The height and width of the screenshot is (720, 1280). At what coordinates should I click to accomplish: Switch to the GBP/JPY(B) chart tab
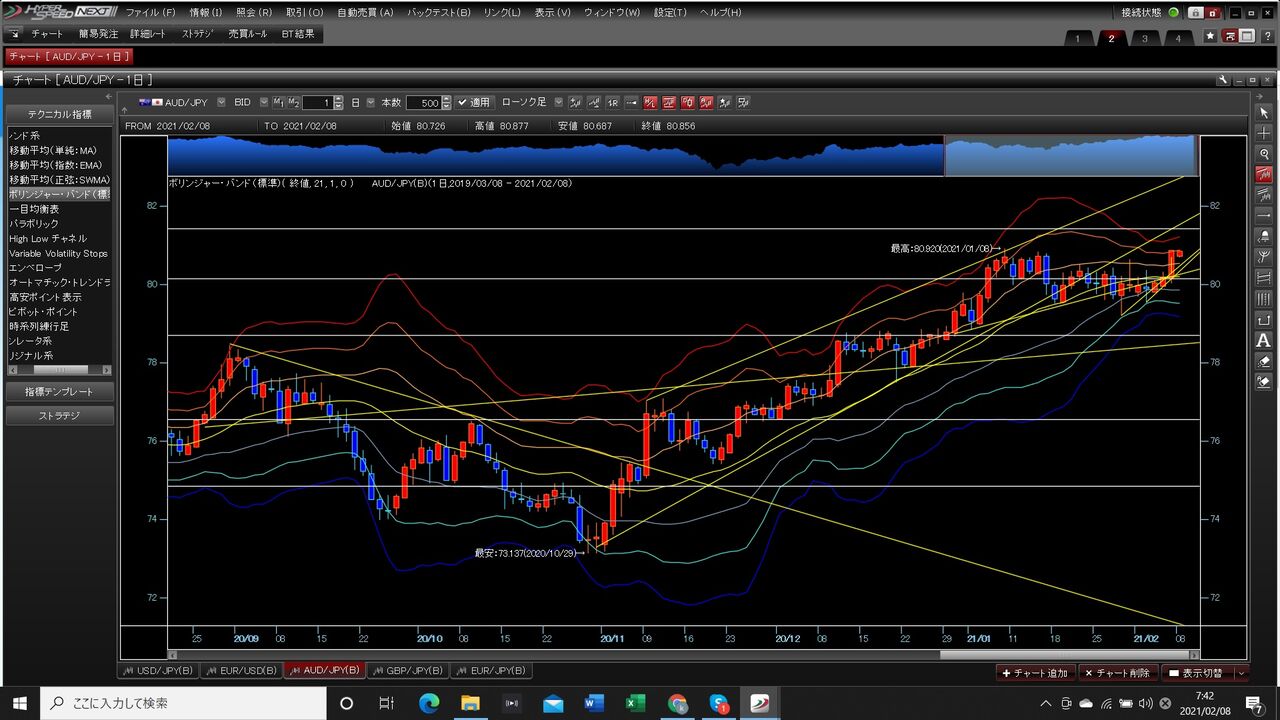point(407,670)
